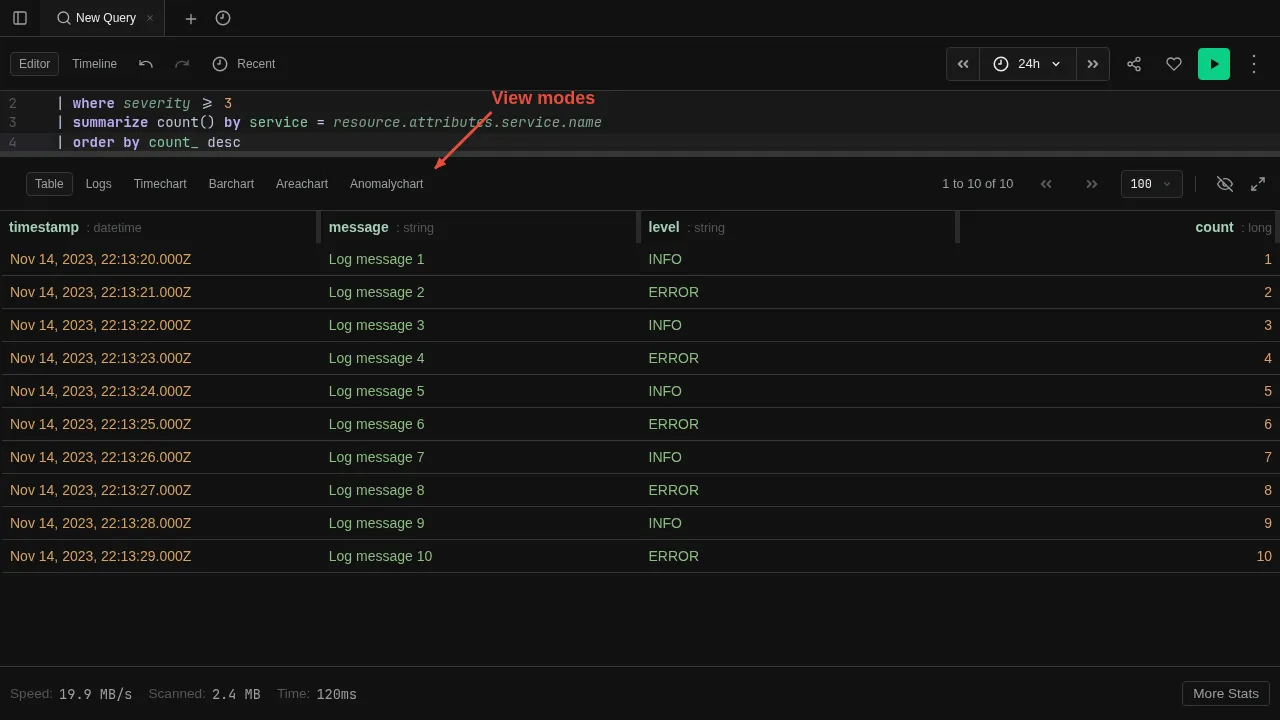
Task: Open the 24h time range dropdown
Action: click(x=1027, y=63)
